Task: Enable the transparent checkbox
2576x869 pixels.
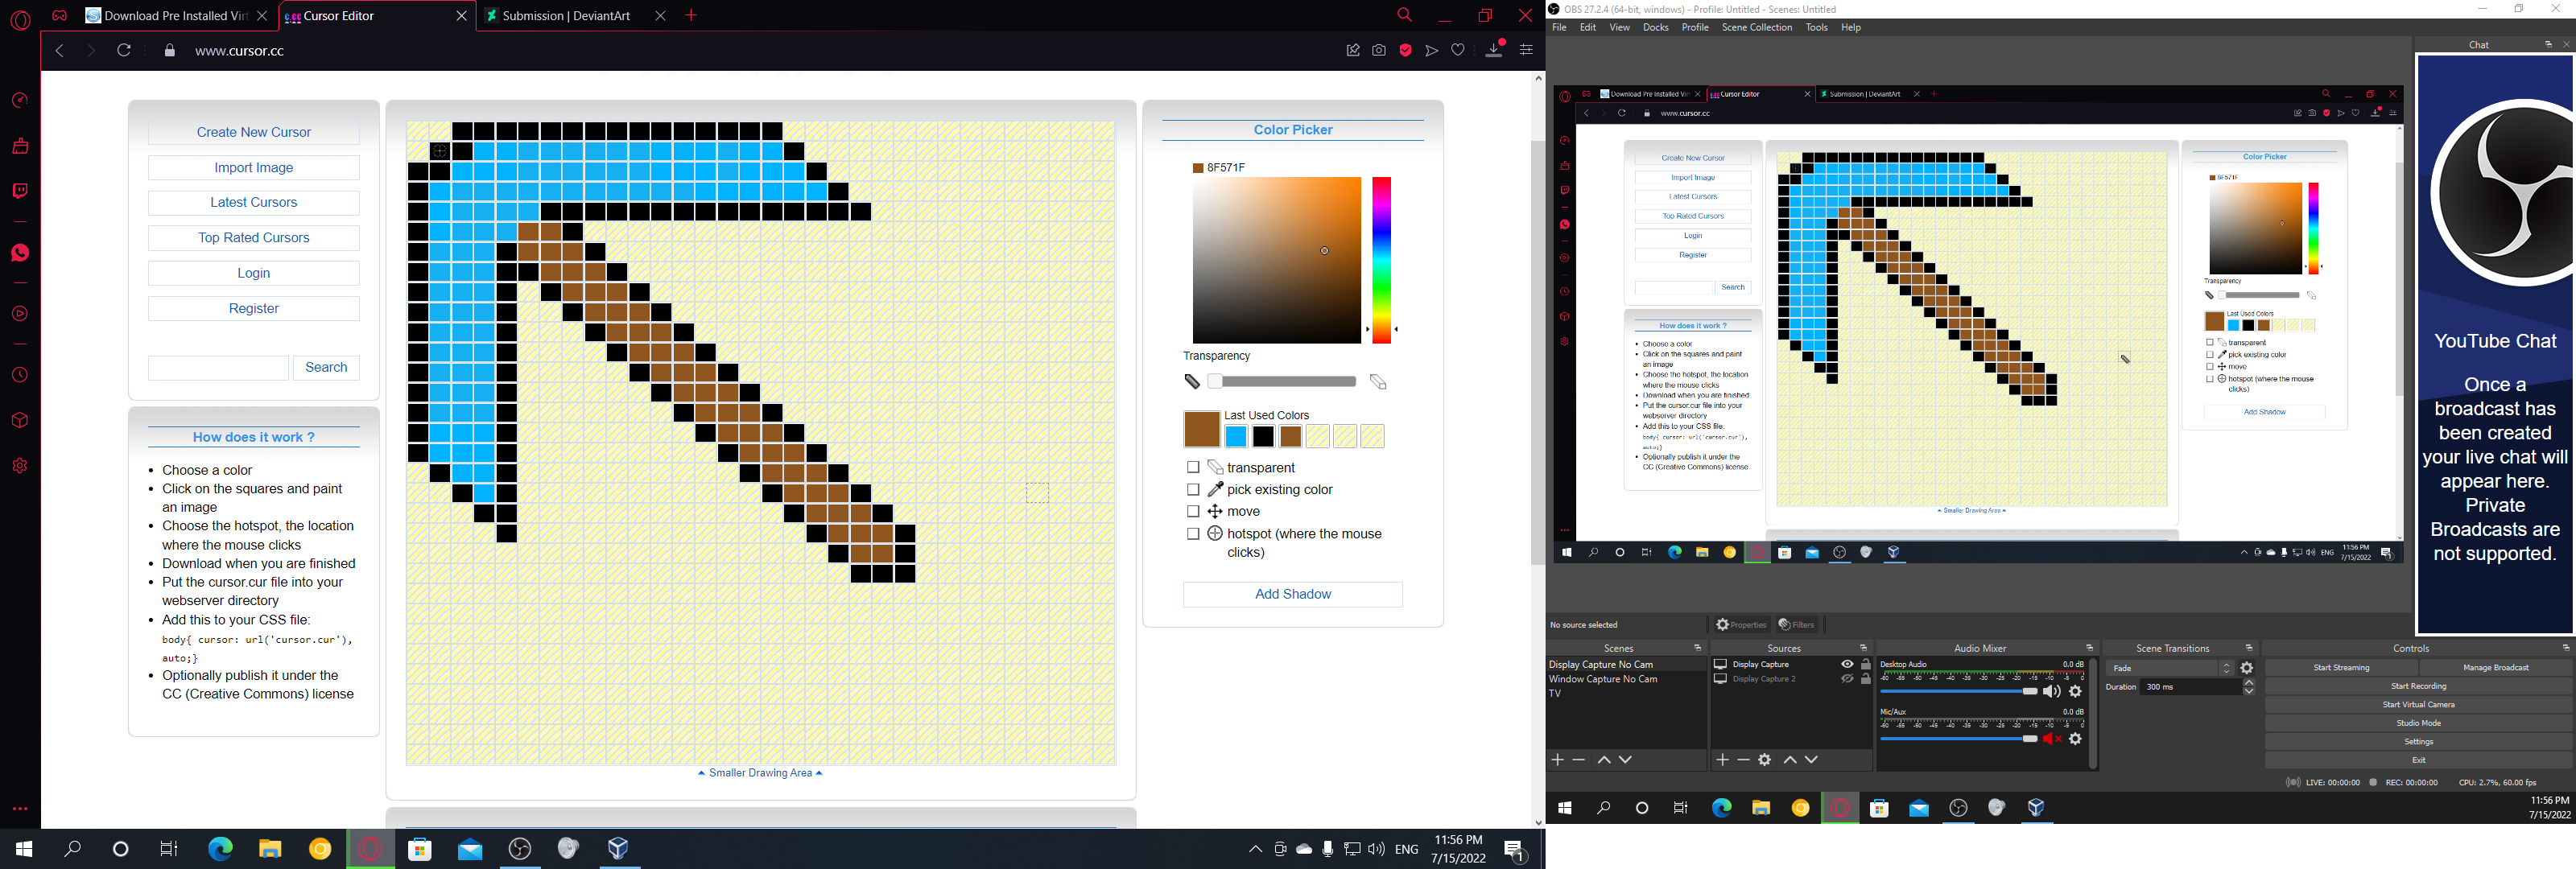Action: point(1192,467)
